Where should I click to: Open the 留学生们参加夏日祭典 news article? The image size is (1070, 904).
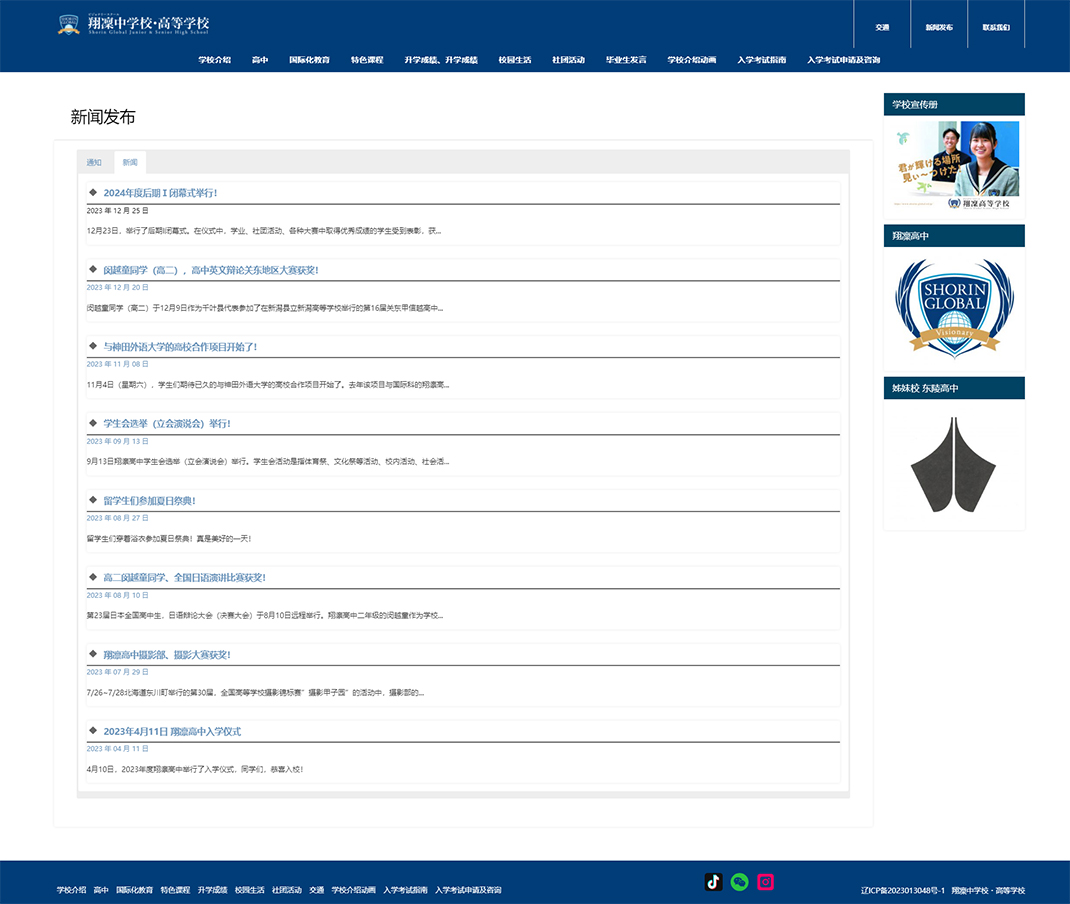pyautogui.click(x=149, y=501)
